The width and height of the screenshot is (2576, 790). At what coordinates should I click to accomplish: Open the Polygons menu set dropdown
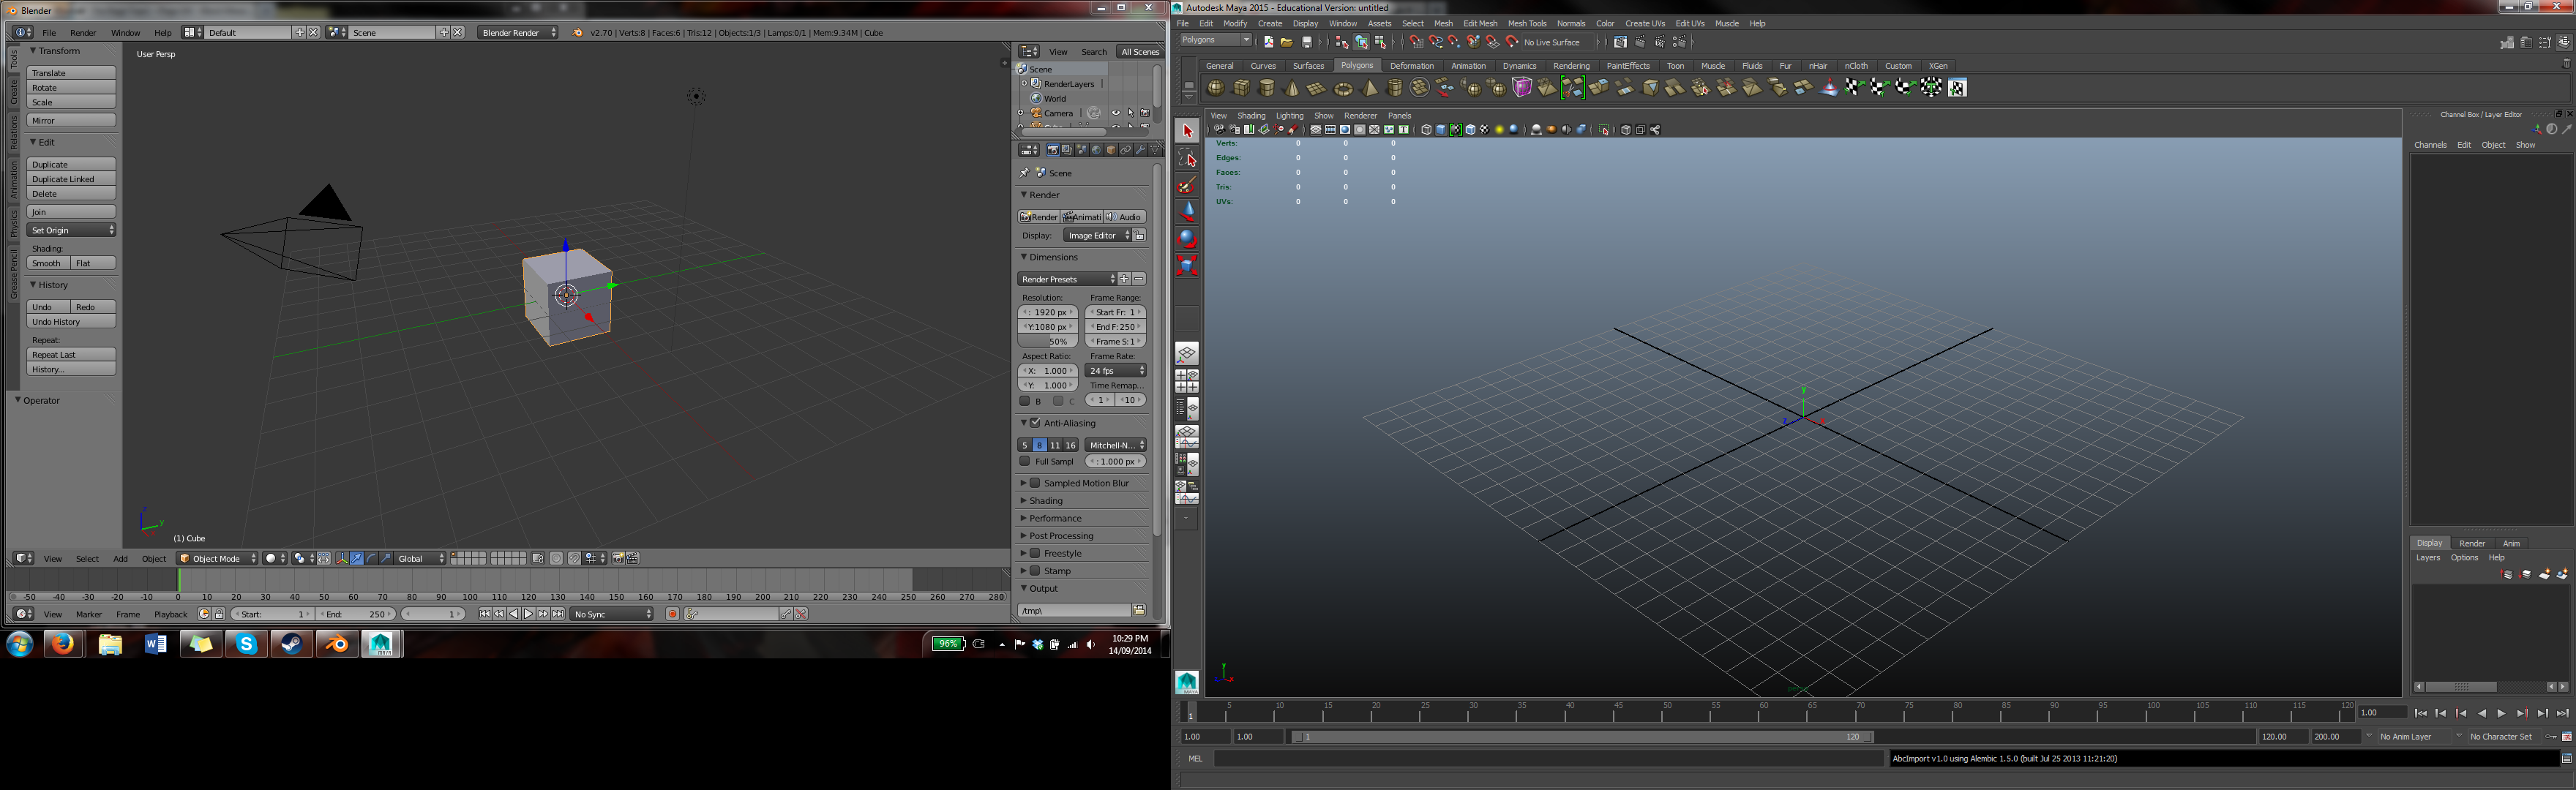tap(1215, 41)
